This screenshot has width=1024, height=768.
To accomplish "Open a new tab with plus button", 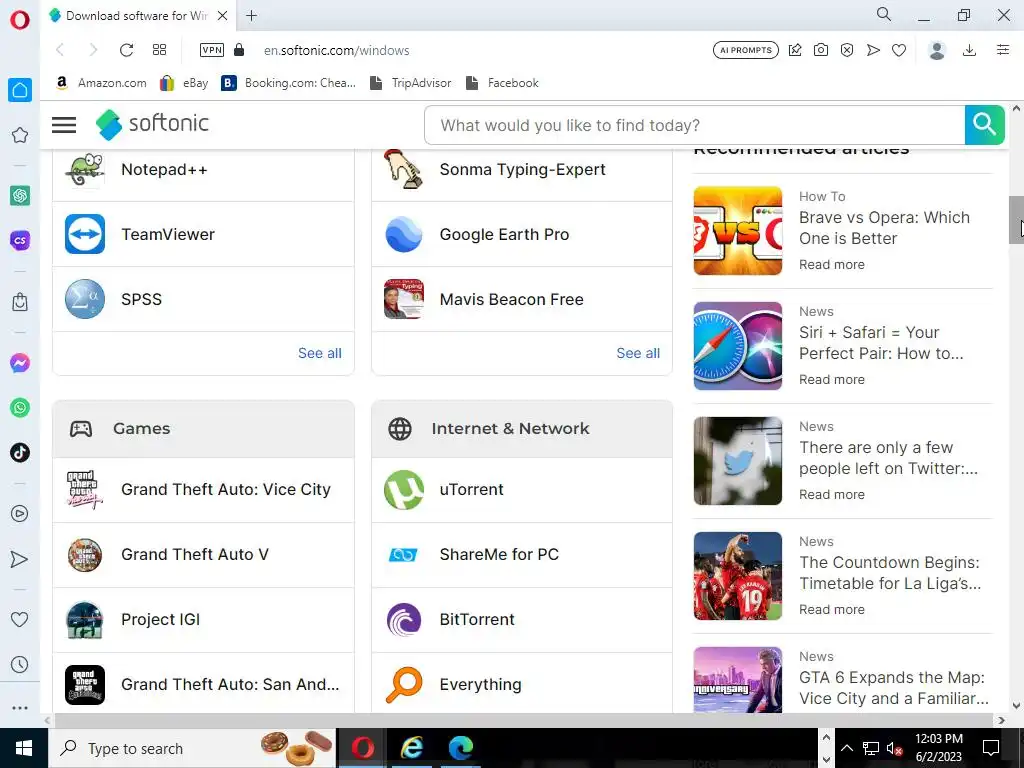I will coord(251,16).
